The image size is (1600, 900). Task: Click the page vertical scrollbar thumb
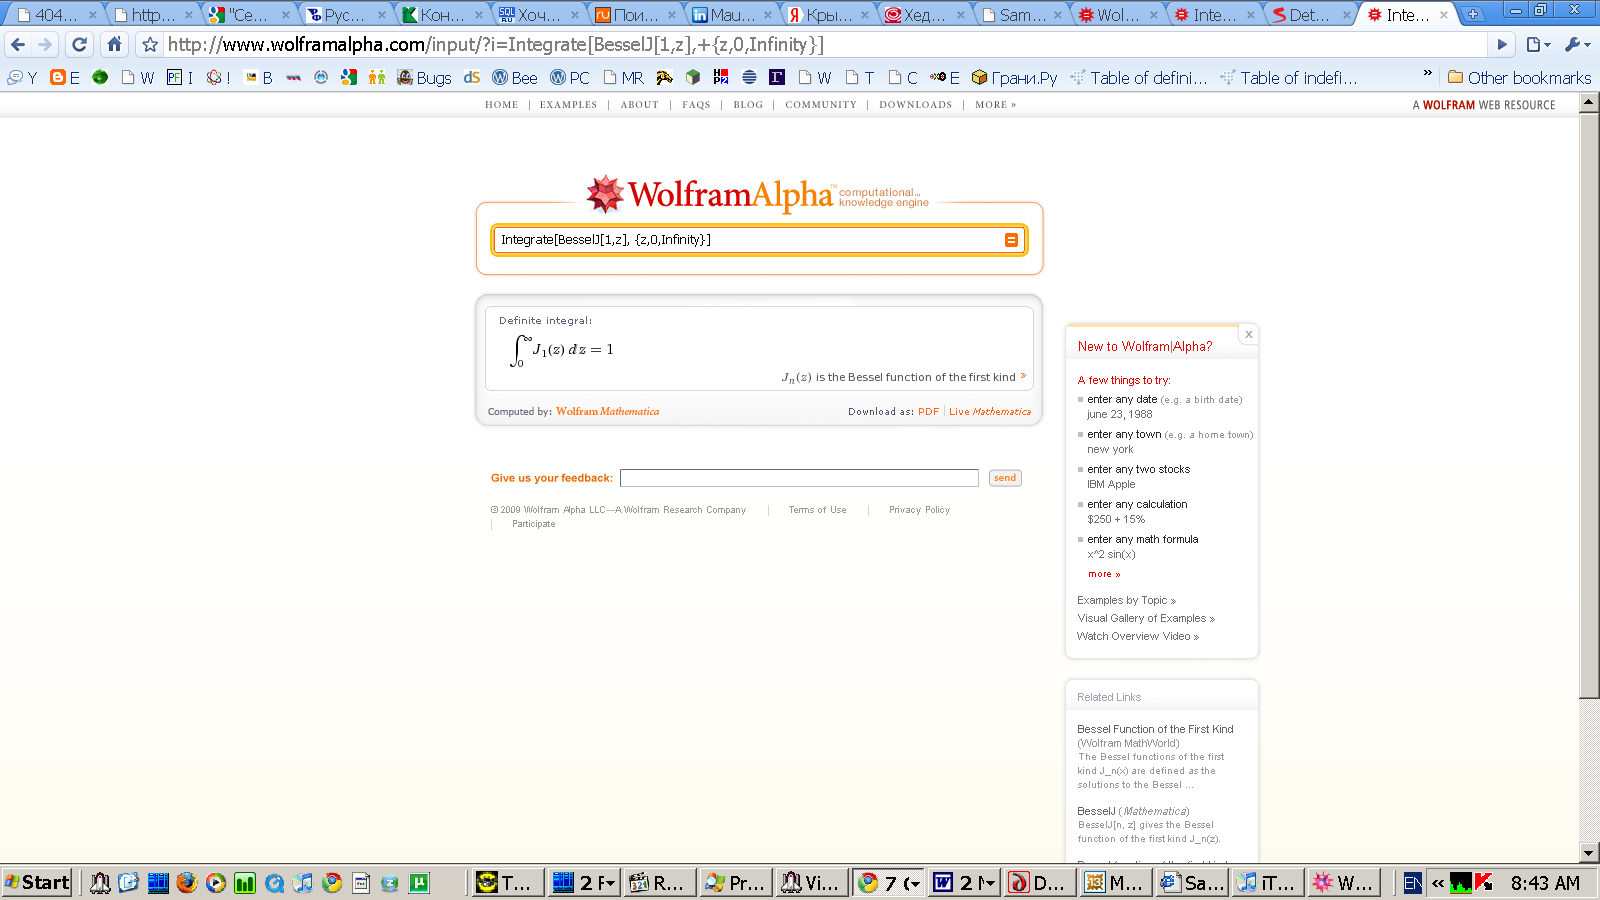pyautogui.click(x=1589, y=400)
